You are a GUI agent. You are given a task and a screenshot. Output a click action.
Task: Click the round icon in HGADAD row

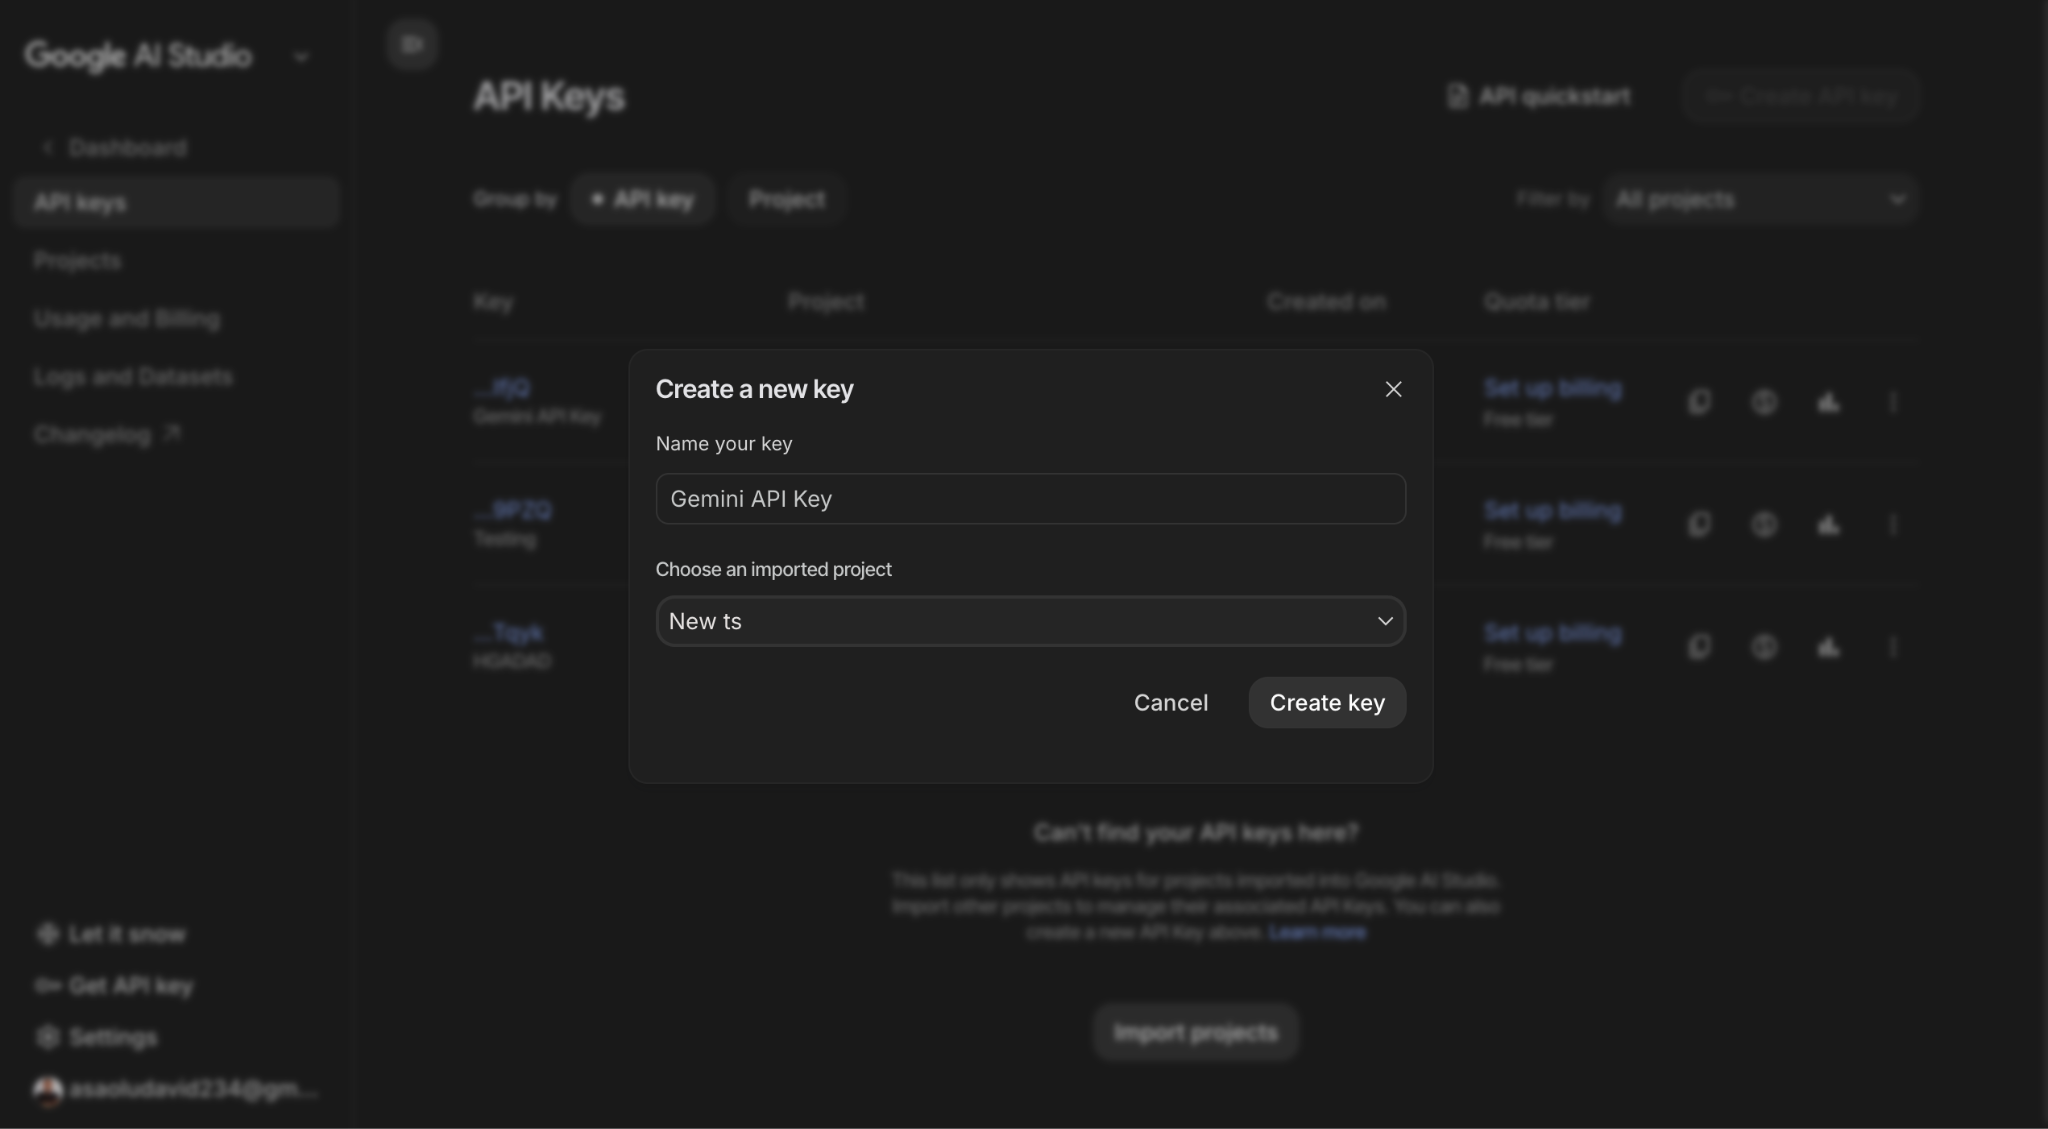(x=1764, y=647)
